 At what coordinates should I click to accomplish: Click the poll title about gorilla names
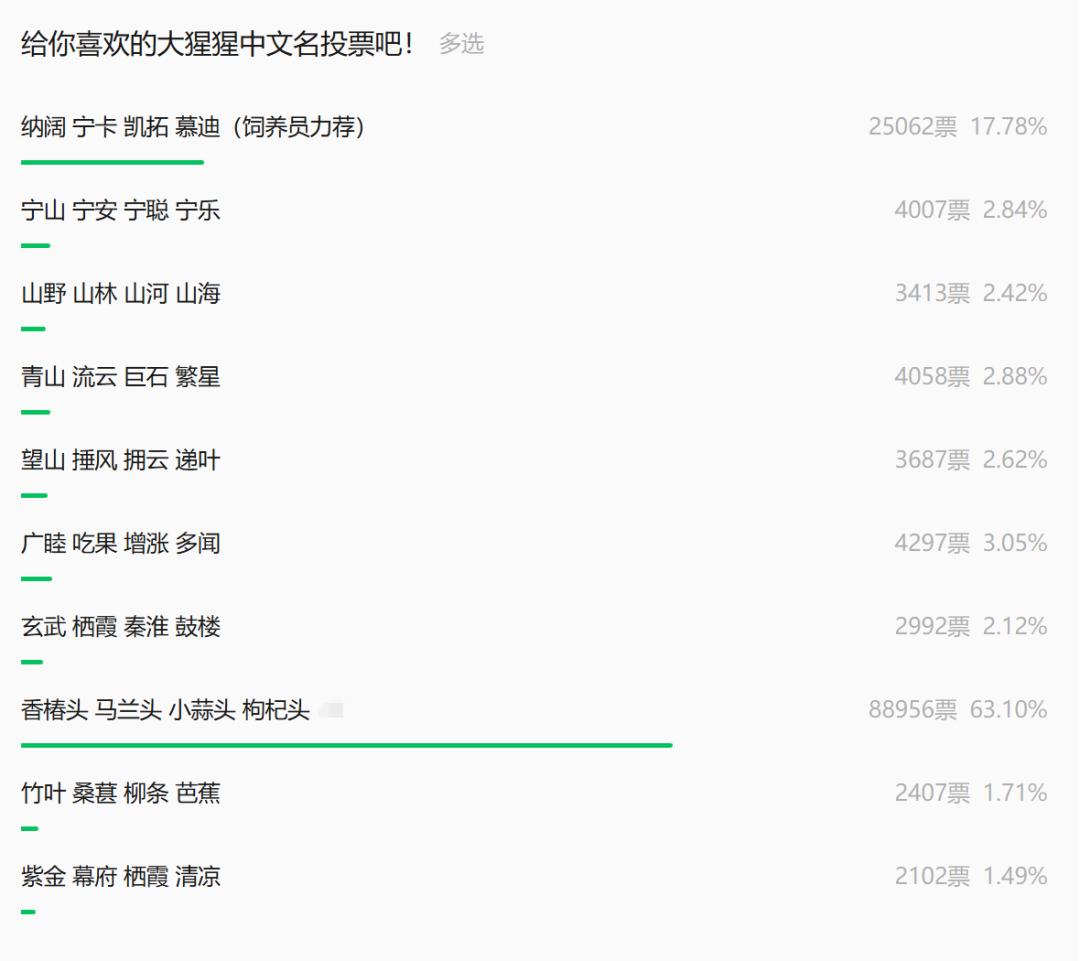[217, 44]
